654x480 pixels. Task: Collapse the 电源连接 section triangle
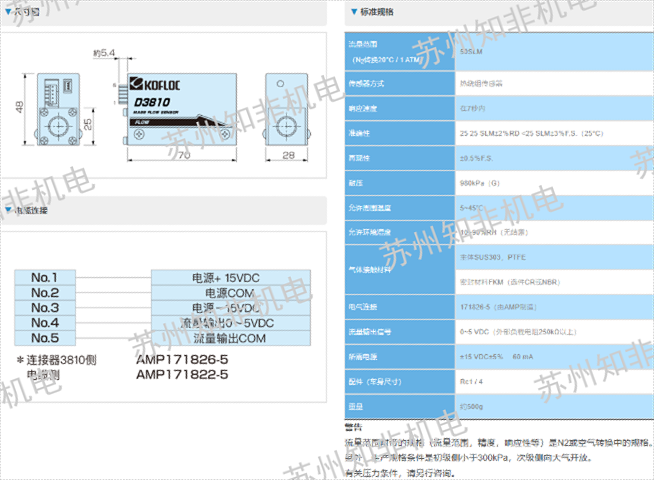pyautogui.click(x=8, y=209)
